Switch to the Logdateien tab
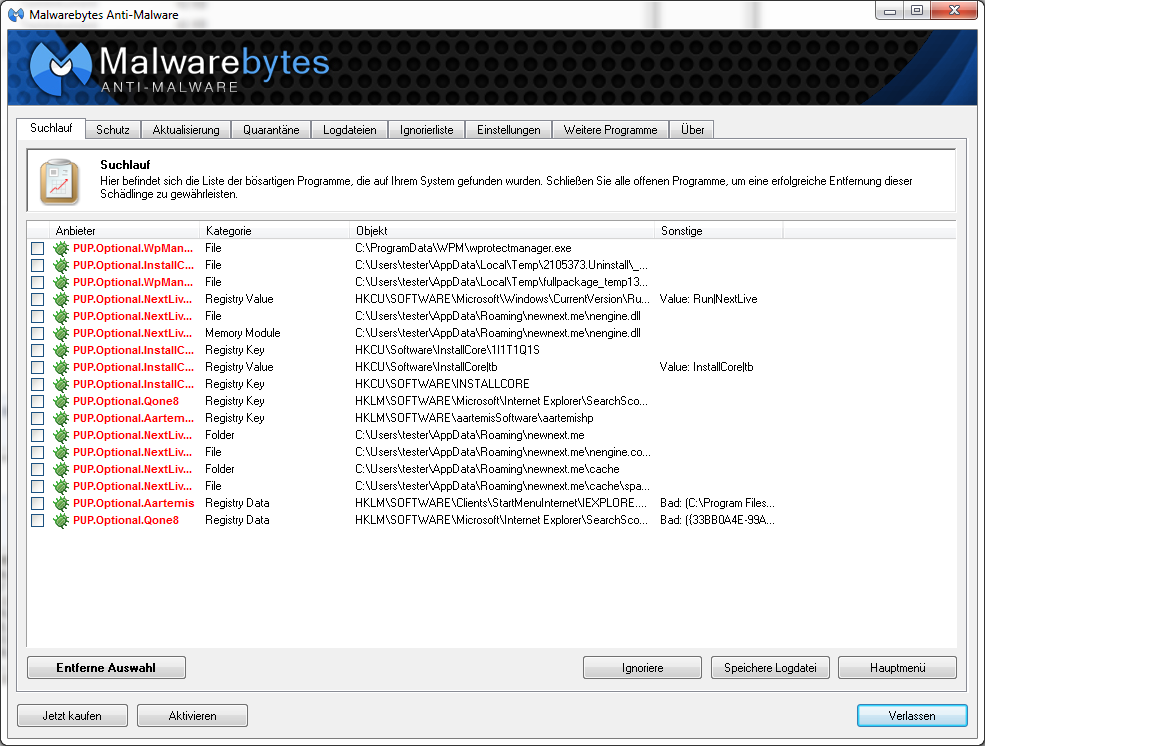 (350, 129)
